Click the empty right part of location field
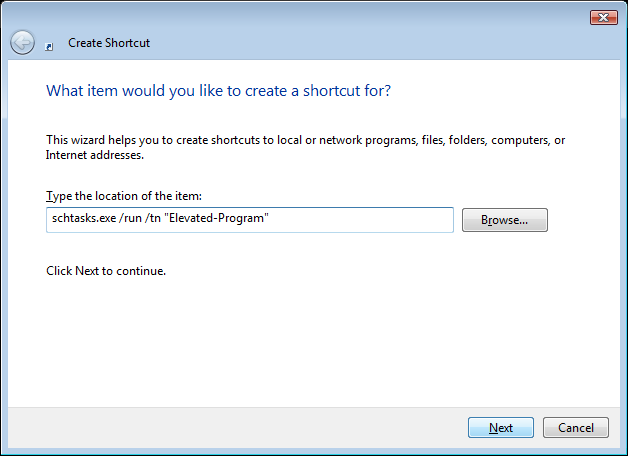Screen dimensions: 628x456 tap(360, 220)
